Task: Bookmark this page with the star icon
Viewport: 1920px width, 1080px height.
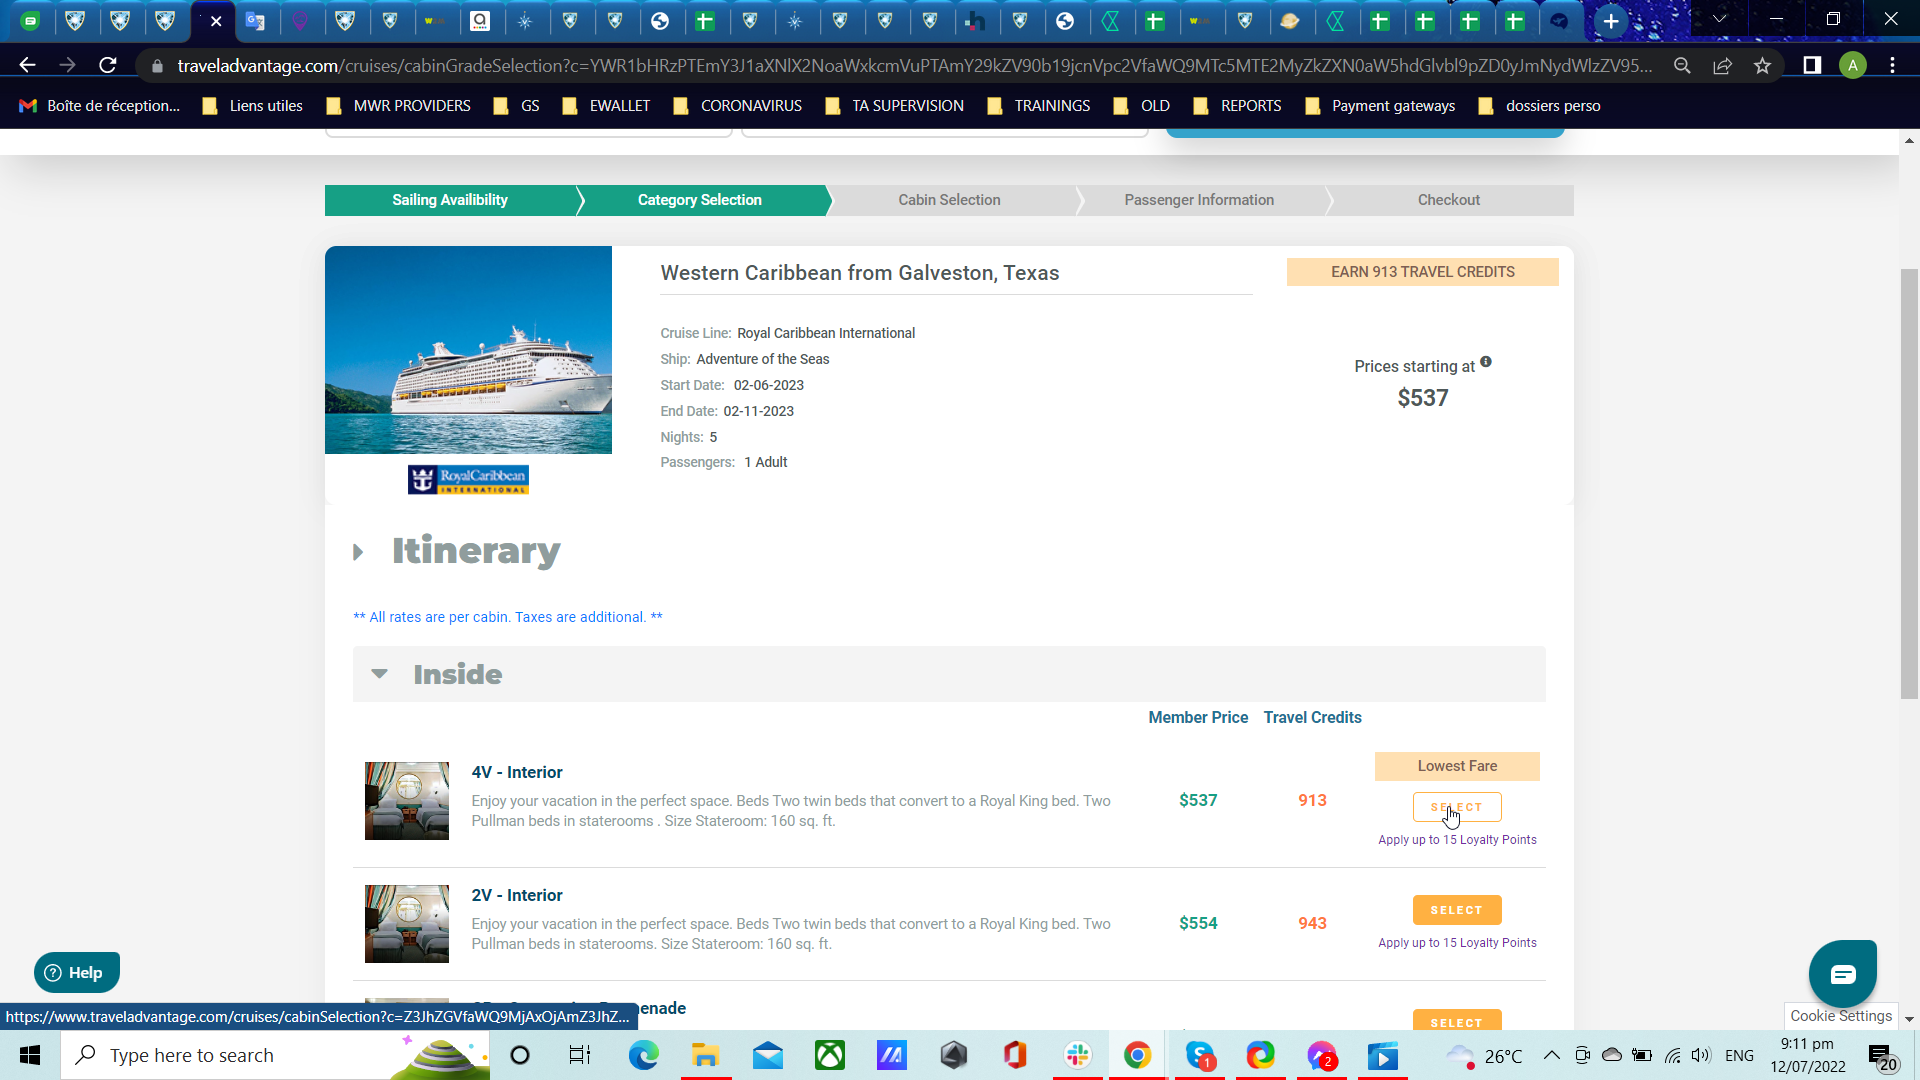Action: 1762,65
